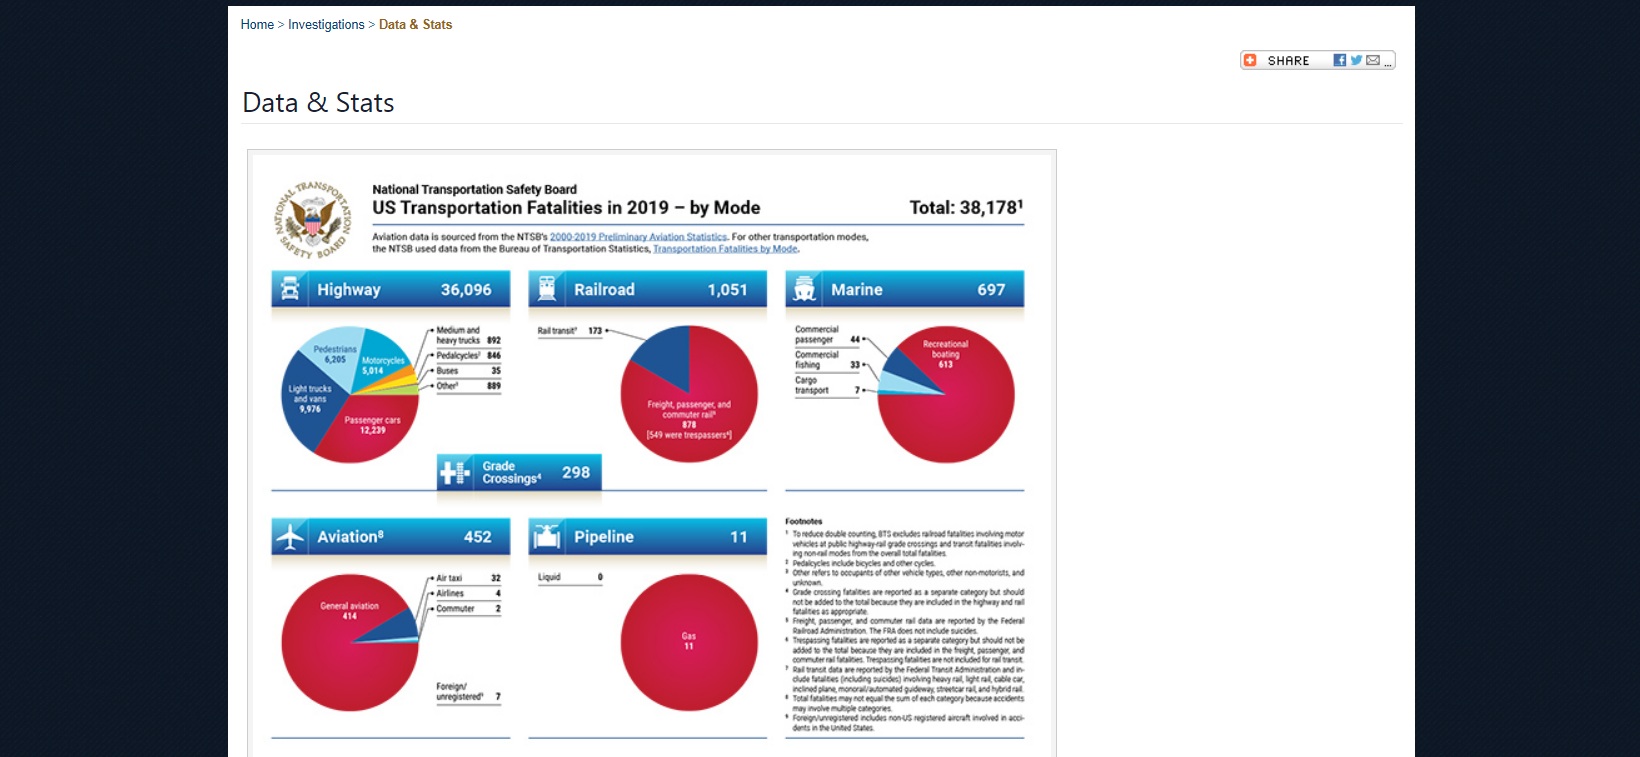Click the 'Liquid 0' pipeline label

(570, 577)
